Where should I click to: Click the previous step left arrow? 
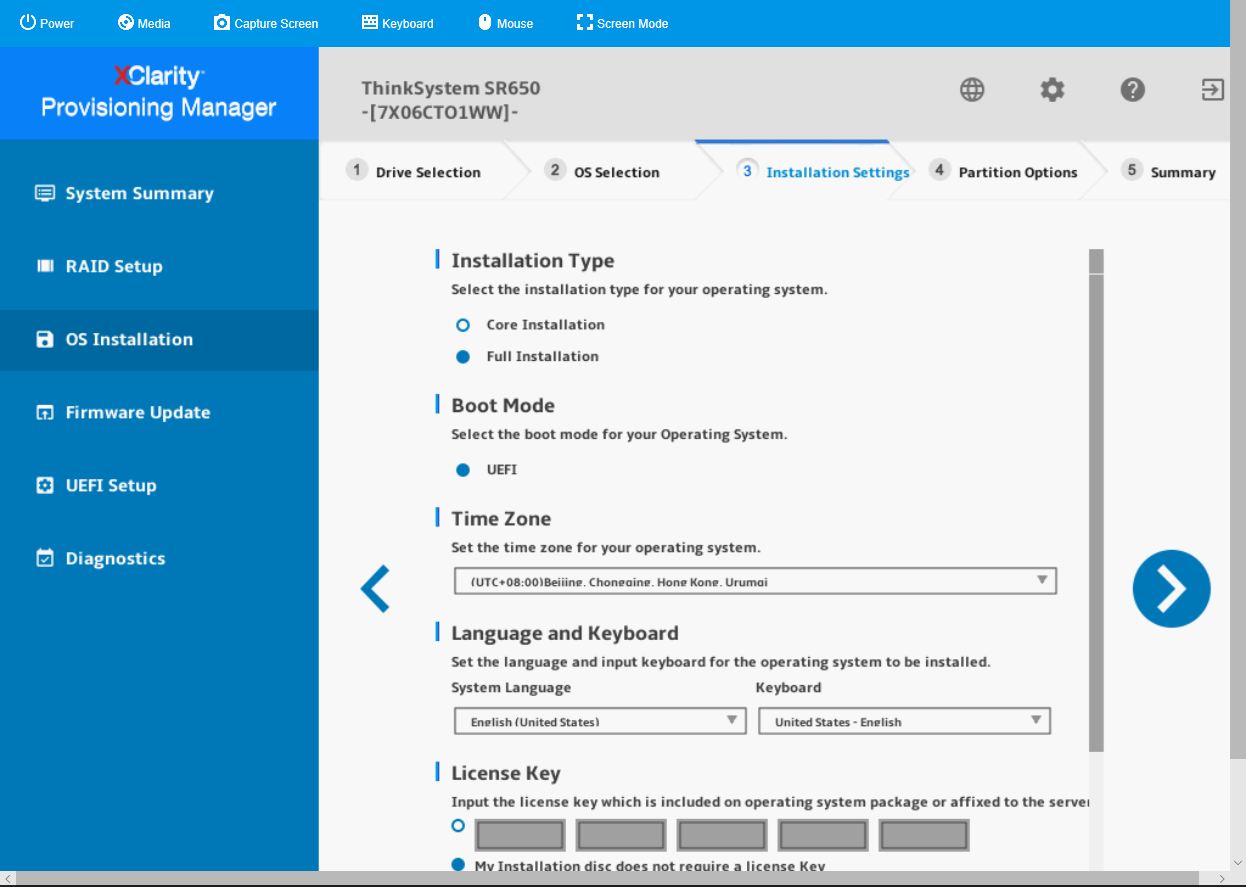coord(375,589)
